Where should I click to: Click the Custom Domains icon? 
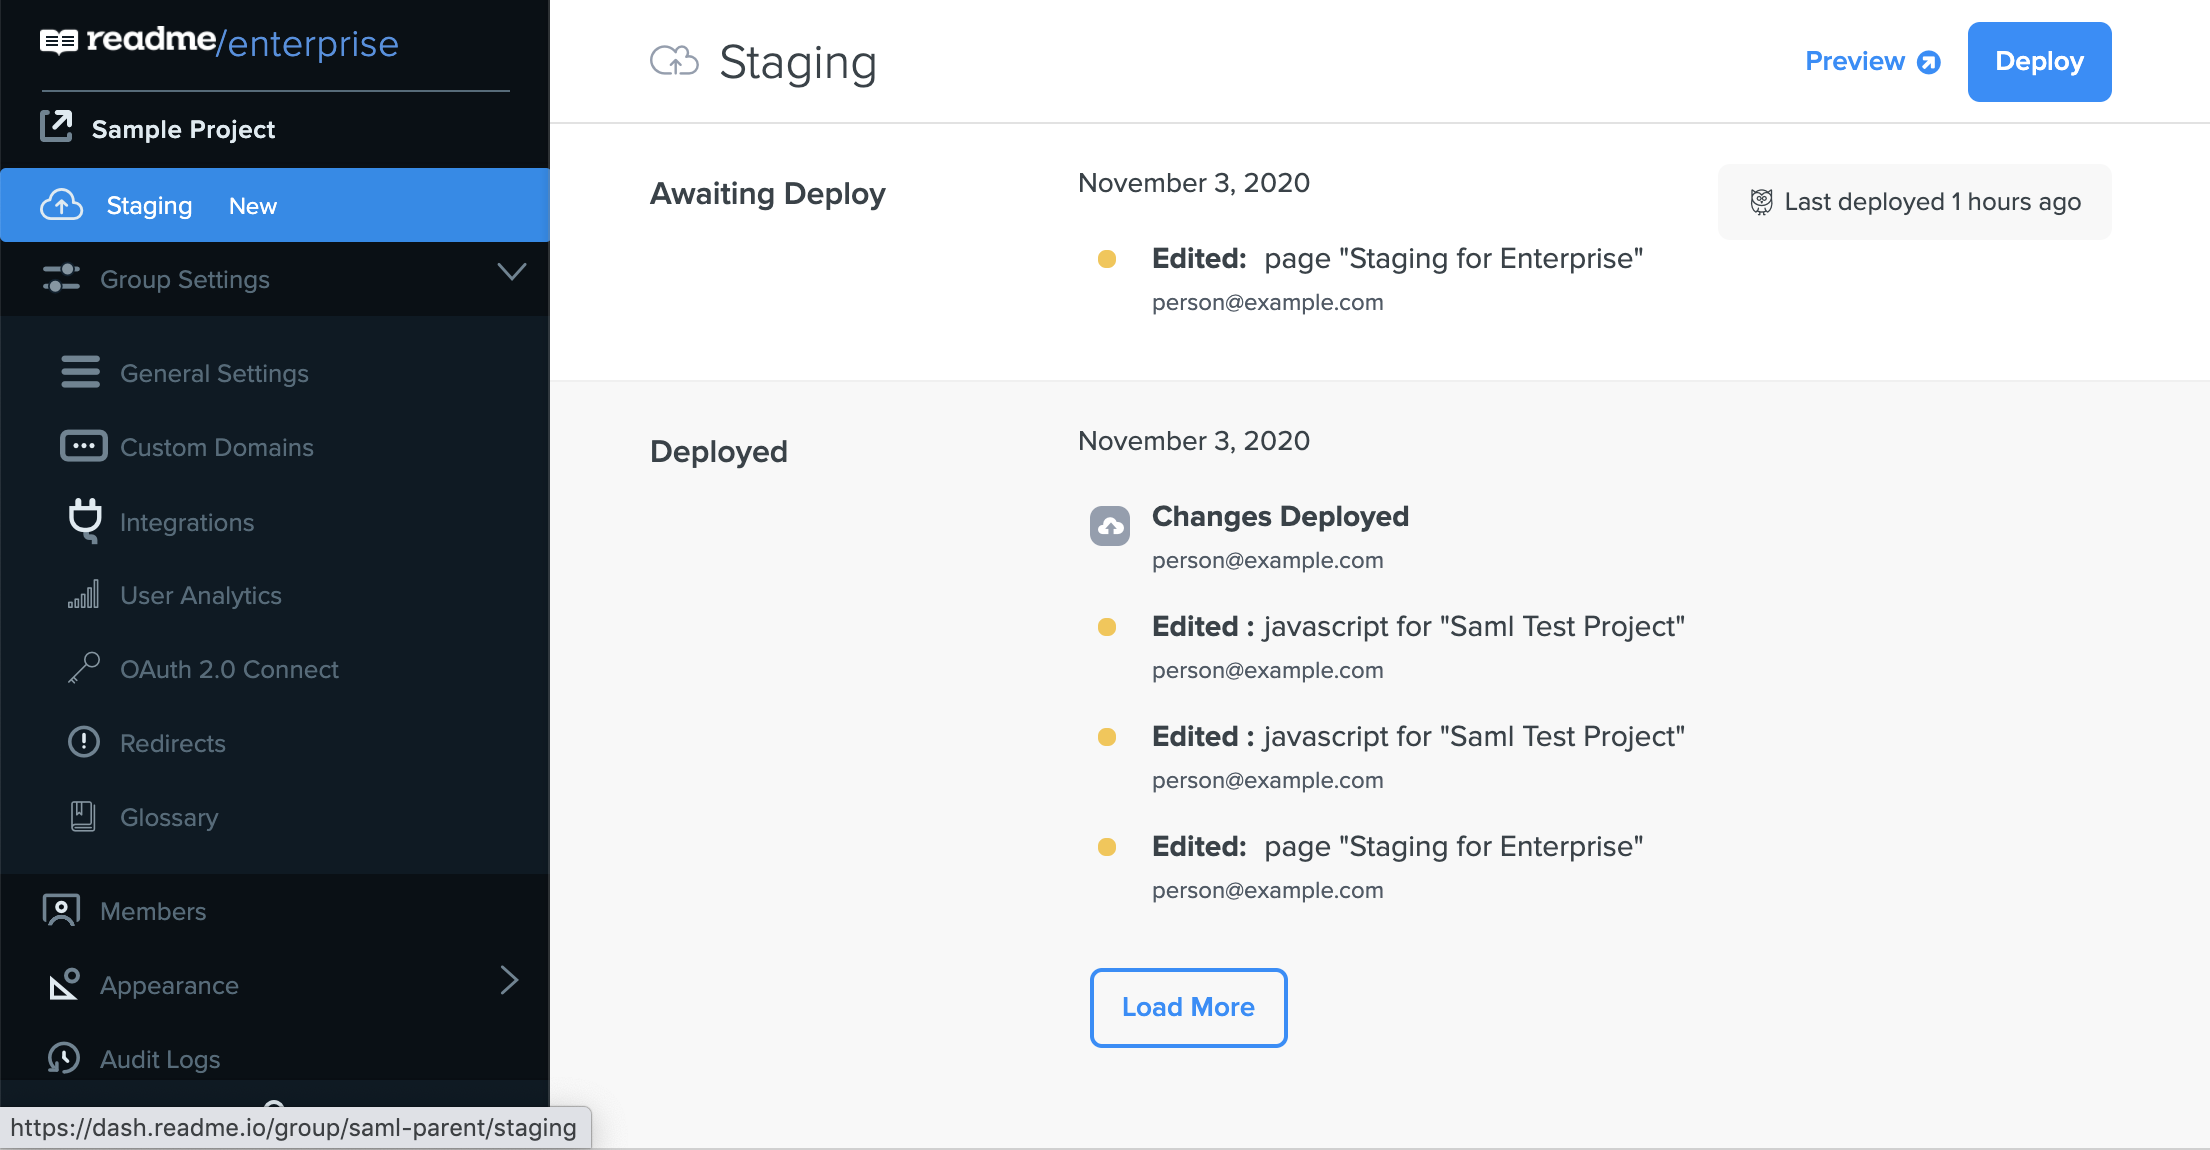(83, 446)
